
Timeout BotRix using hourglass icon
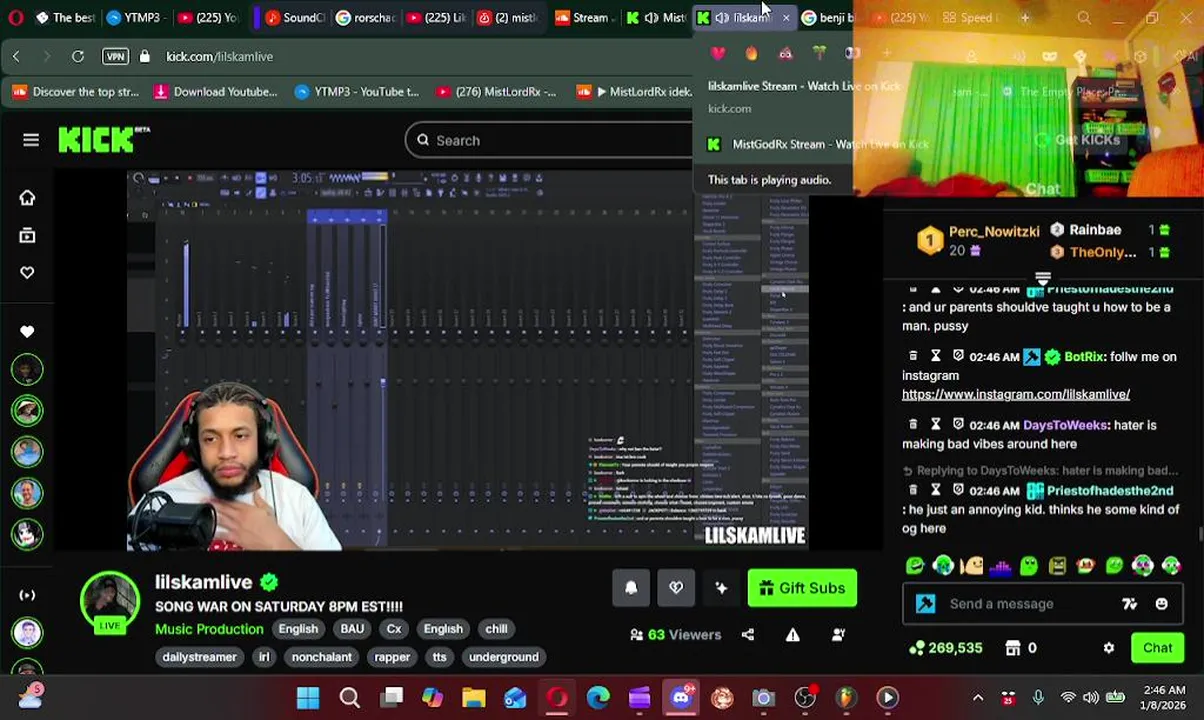pos(935,356)
